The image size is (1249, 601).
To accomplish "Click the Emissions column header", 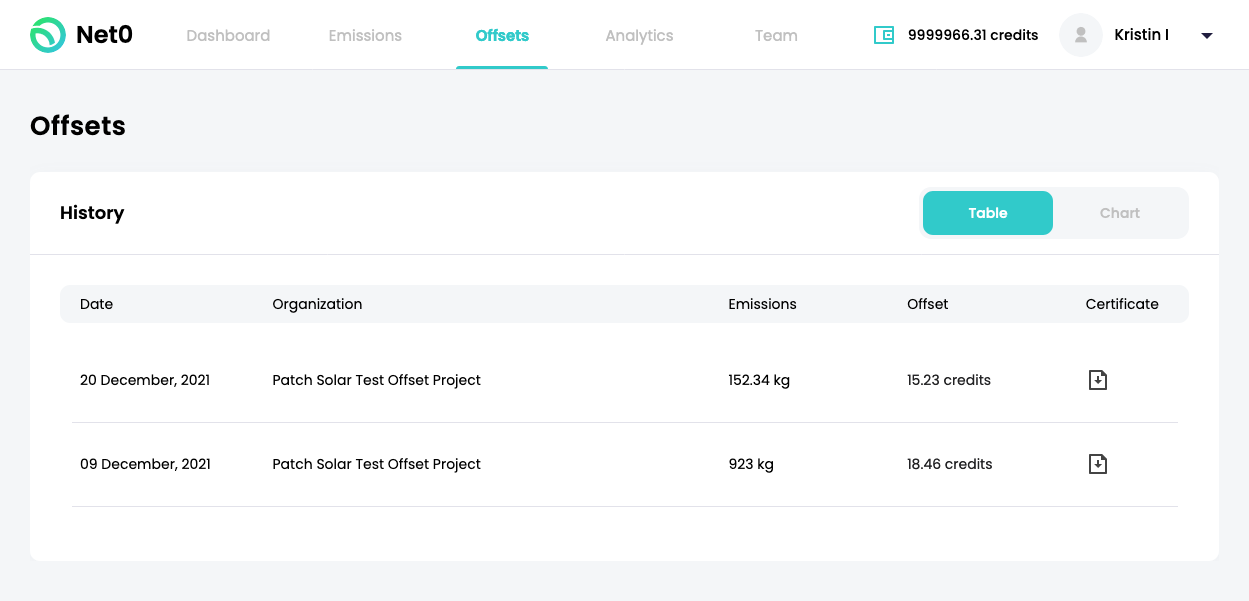I will tap(762, 304).
